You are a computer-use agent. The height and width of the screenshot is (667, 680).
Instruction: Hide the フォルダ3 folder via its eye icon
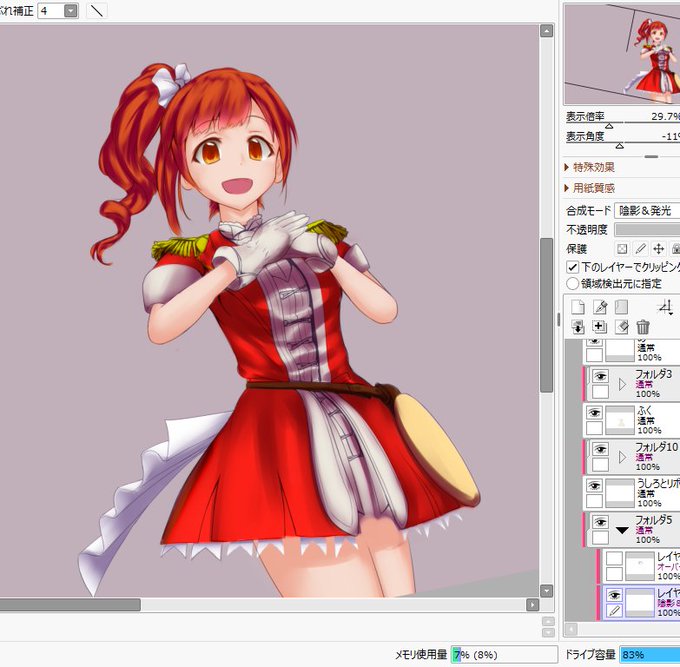pyautogui.click(x=600, y=376)
